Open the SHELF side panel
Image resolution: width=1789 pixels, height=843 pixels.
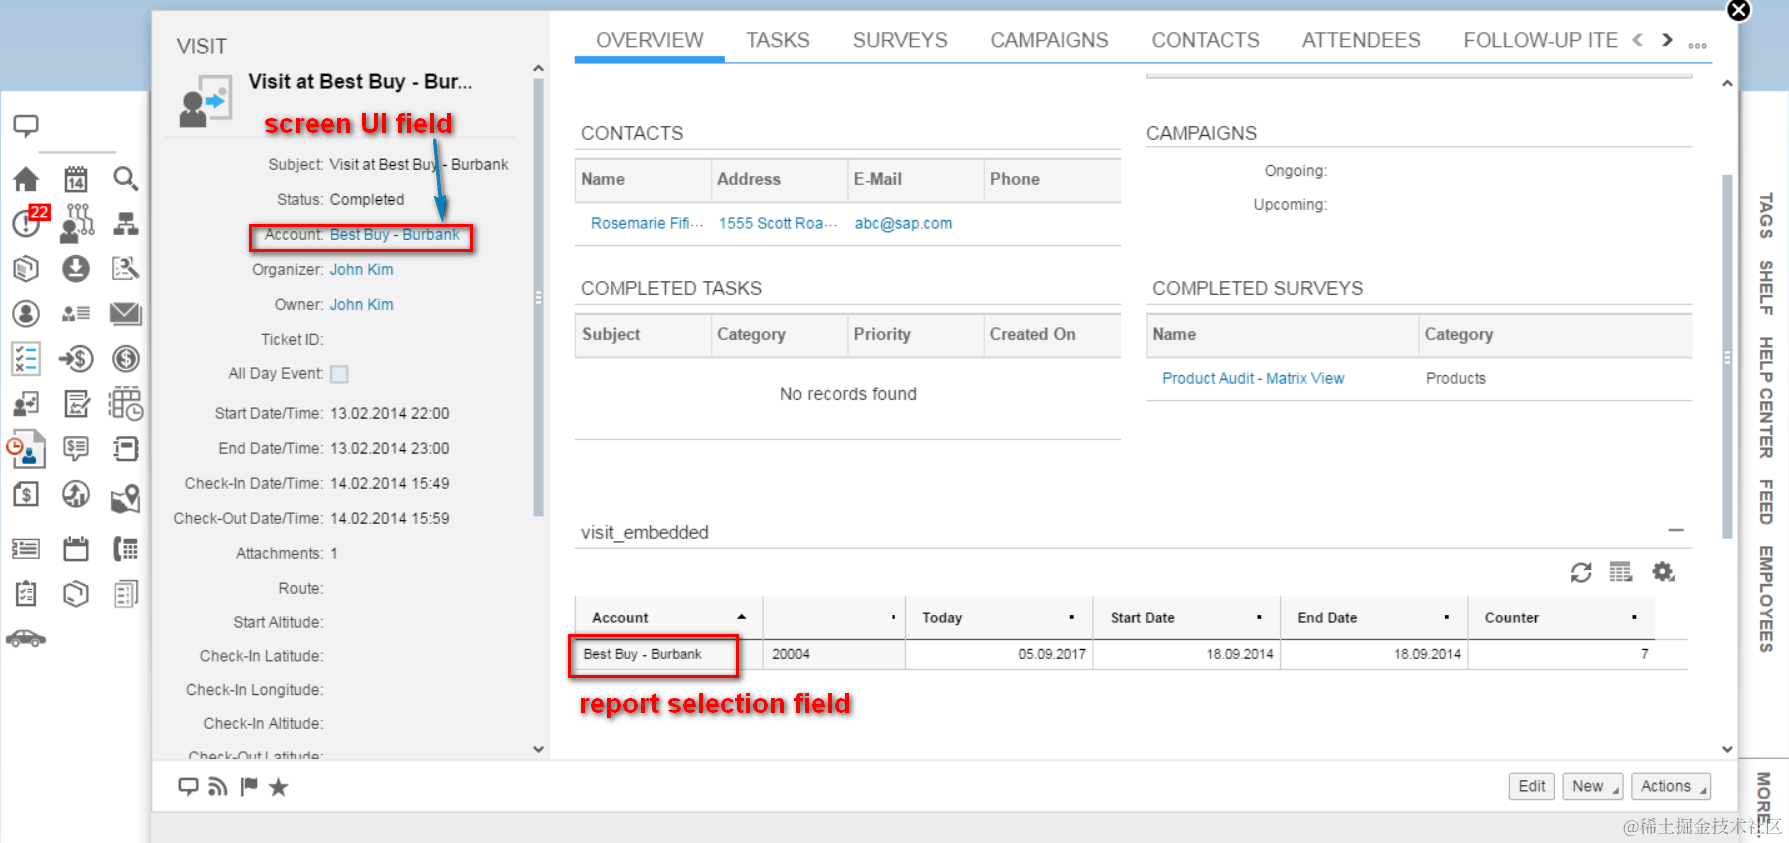(x=1766, y=287)
